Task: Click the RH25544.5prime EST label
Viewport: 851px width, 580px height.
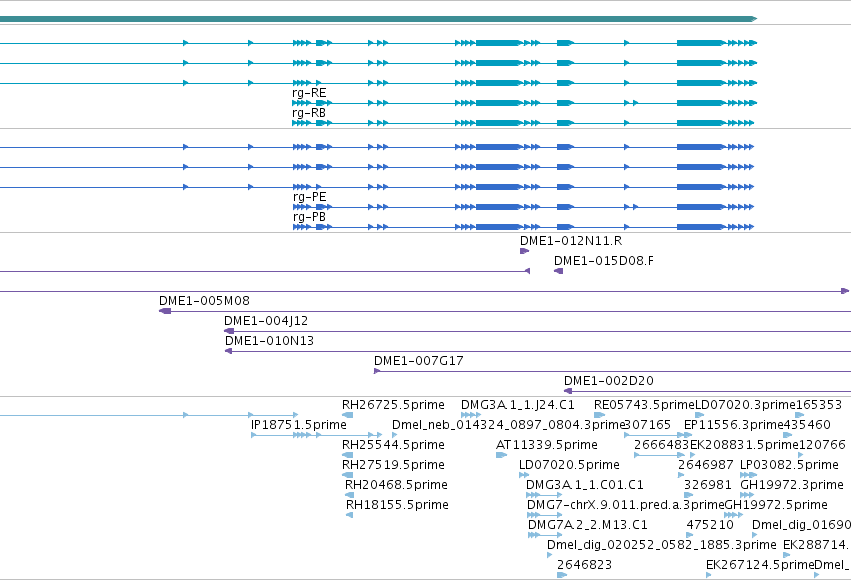Action: pyautogui.click(x=393, y=445)
